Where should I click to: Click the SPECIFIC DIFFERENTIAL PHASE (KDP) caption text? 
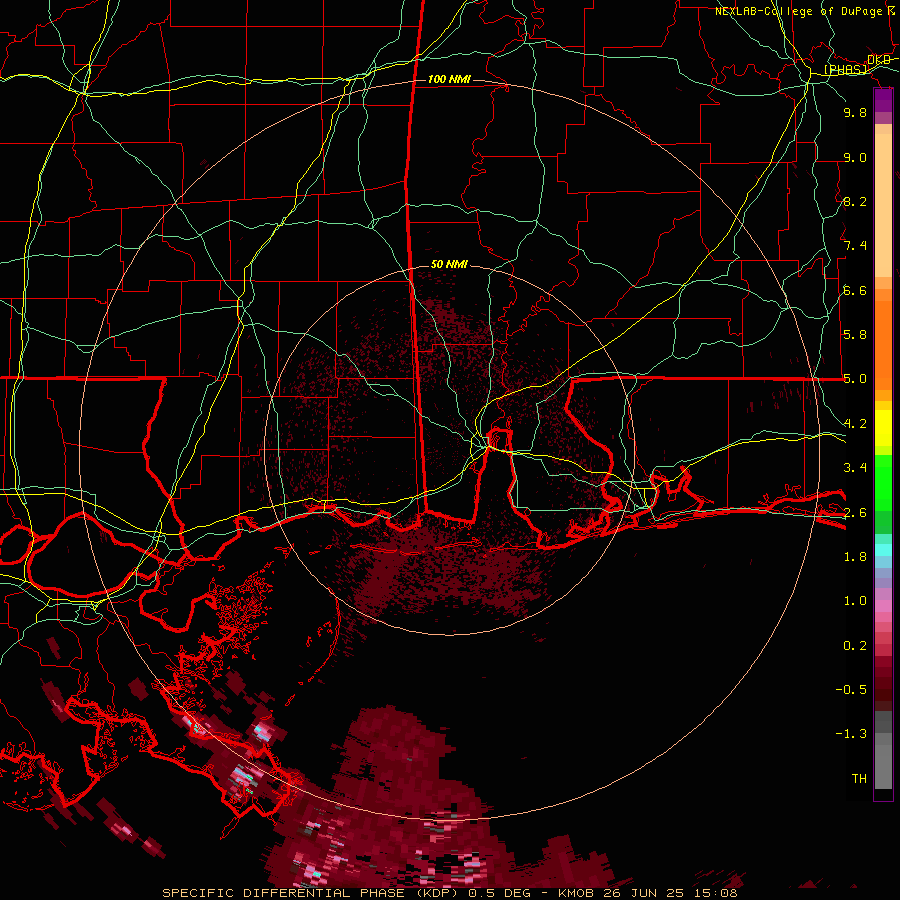coord(313,893)
